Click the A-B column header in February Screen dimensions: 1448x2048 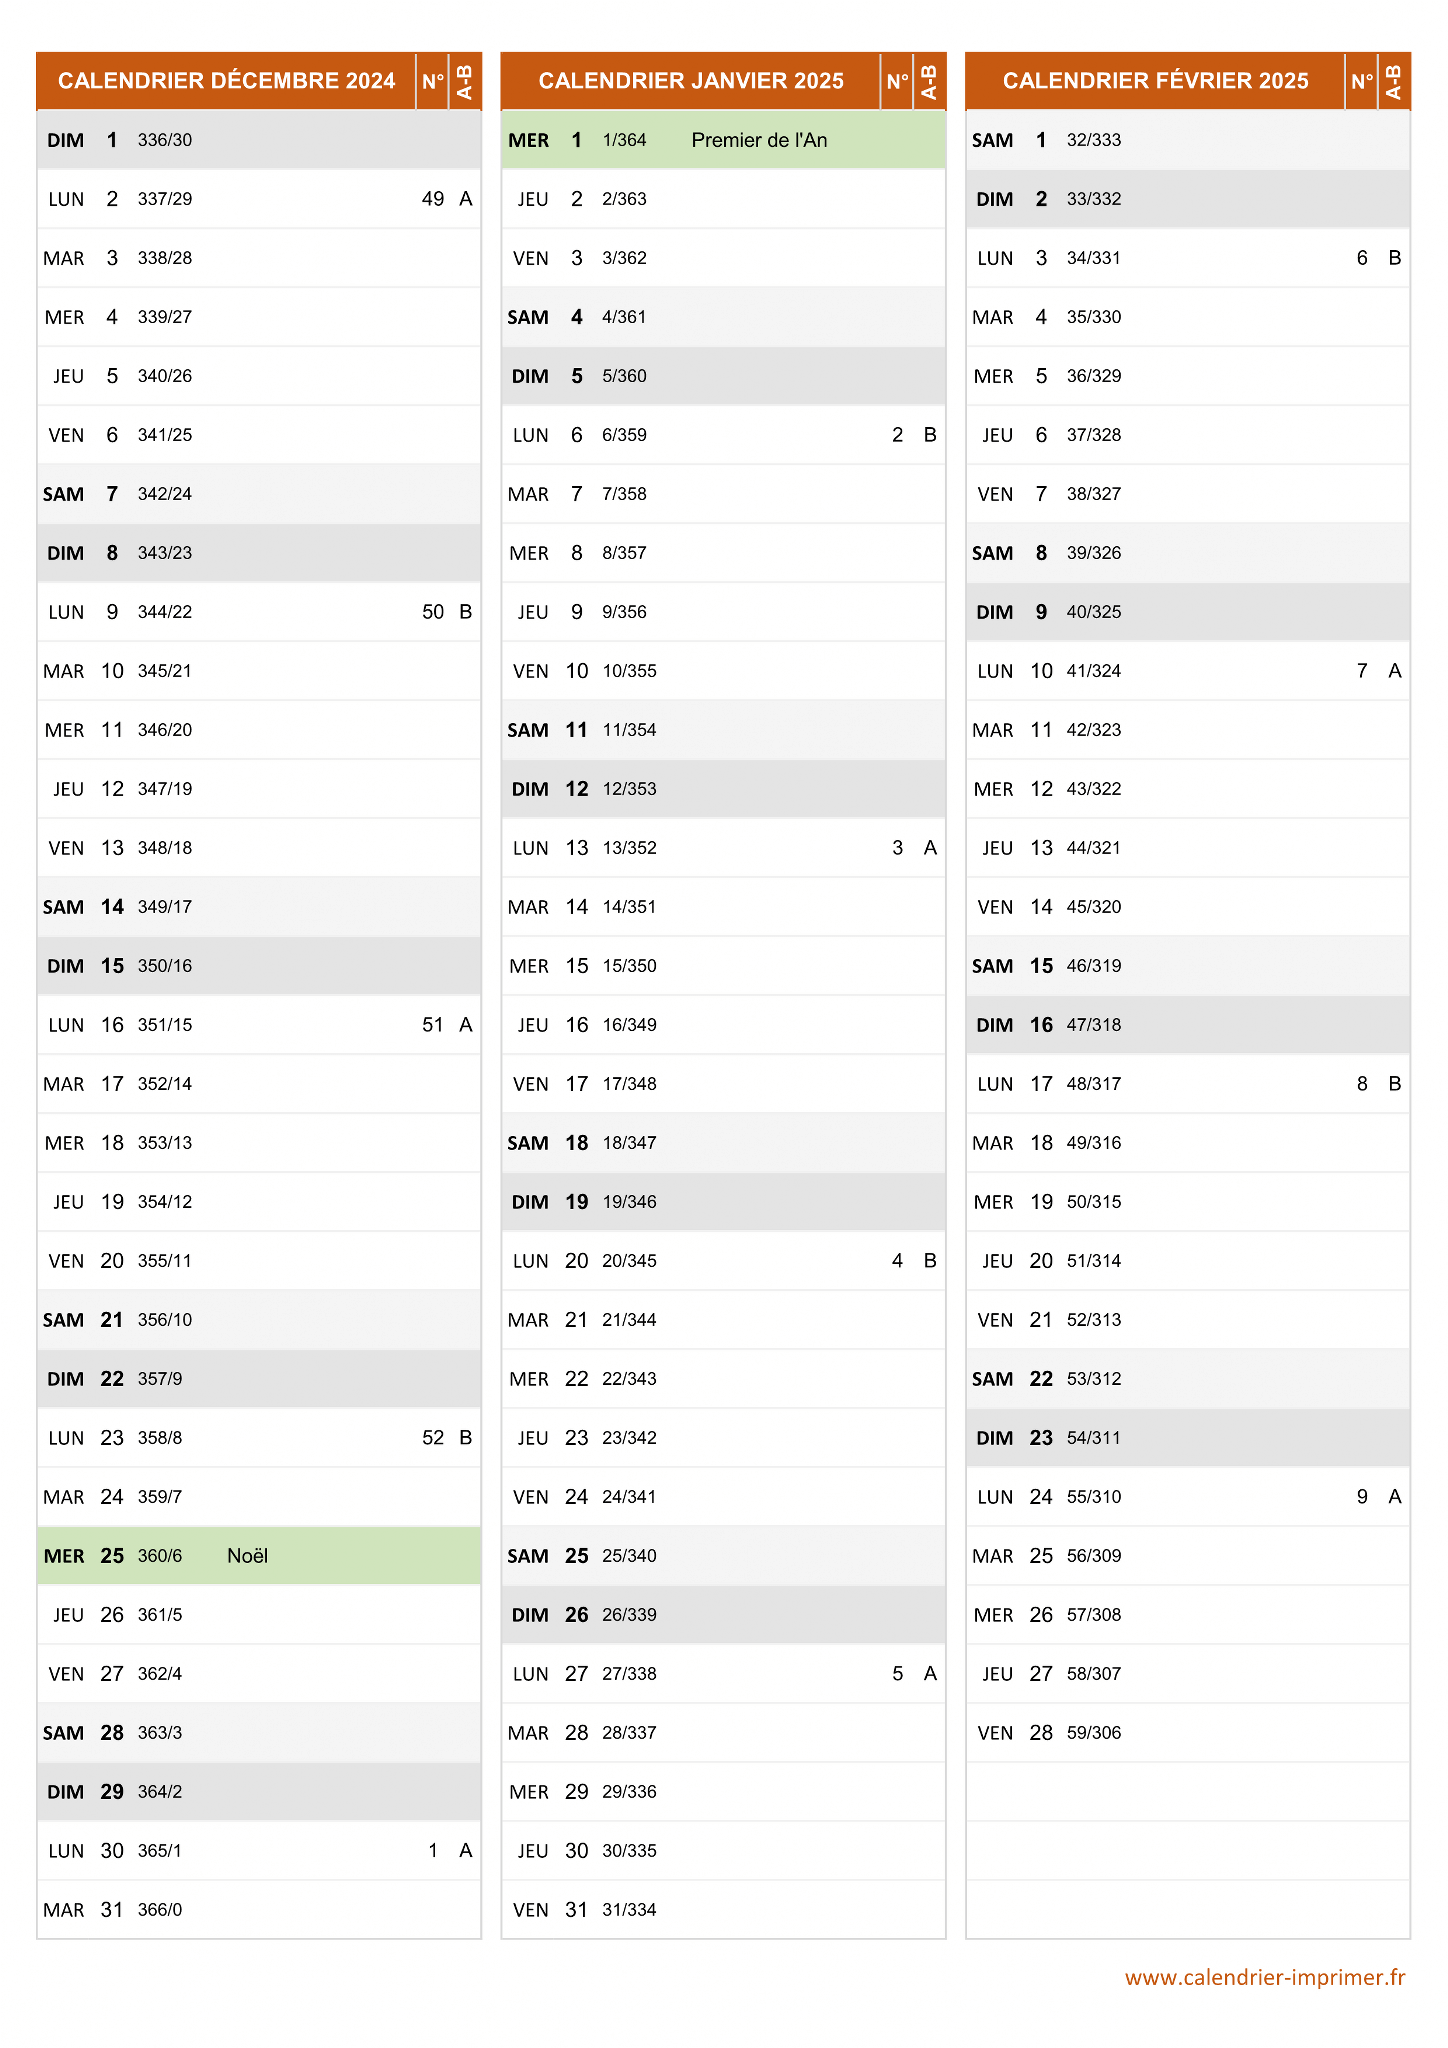pos(1394,81)
